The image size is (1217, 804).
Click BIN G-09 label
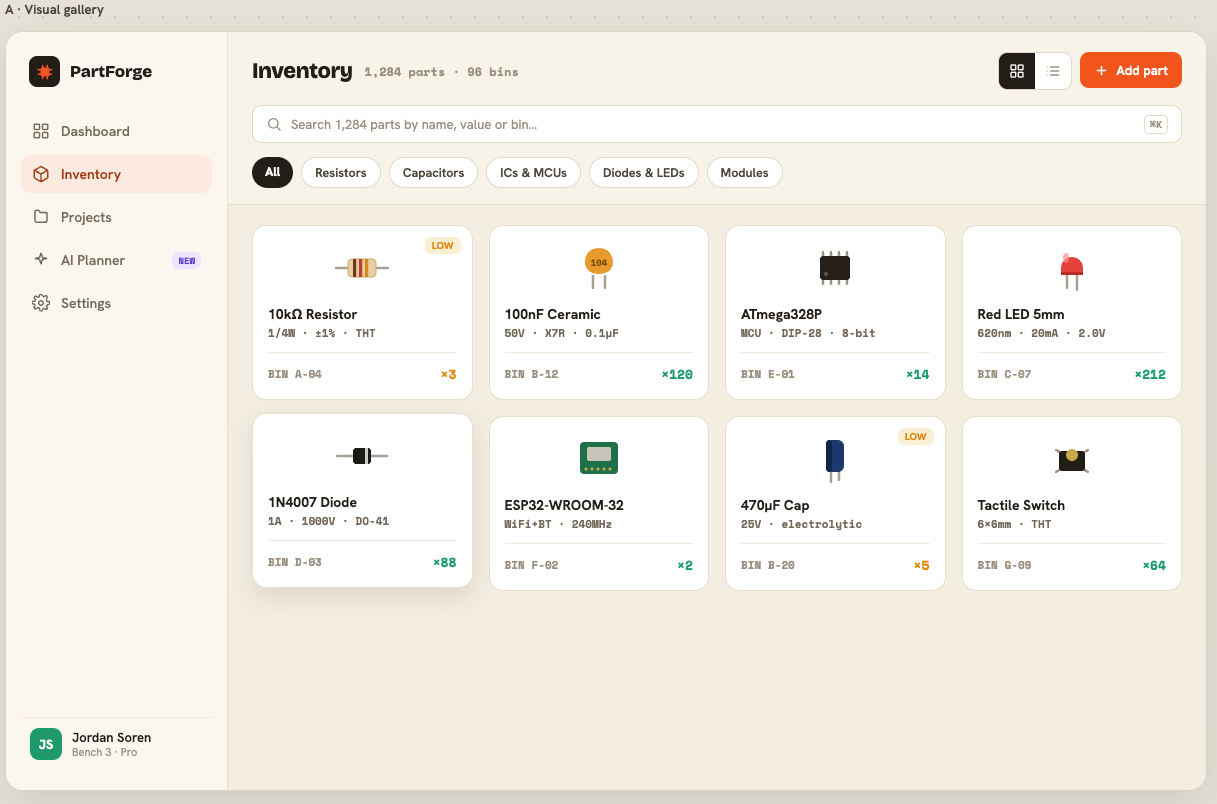pyautogui.click(x=1004, y=565)
